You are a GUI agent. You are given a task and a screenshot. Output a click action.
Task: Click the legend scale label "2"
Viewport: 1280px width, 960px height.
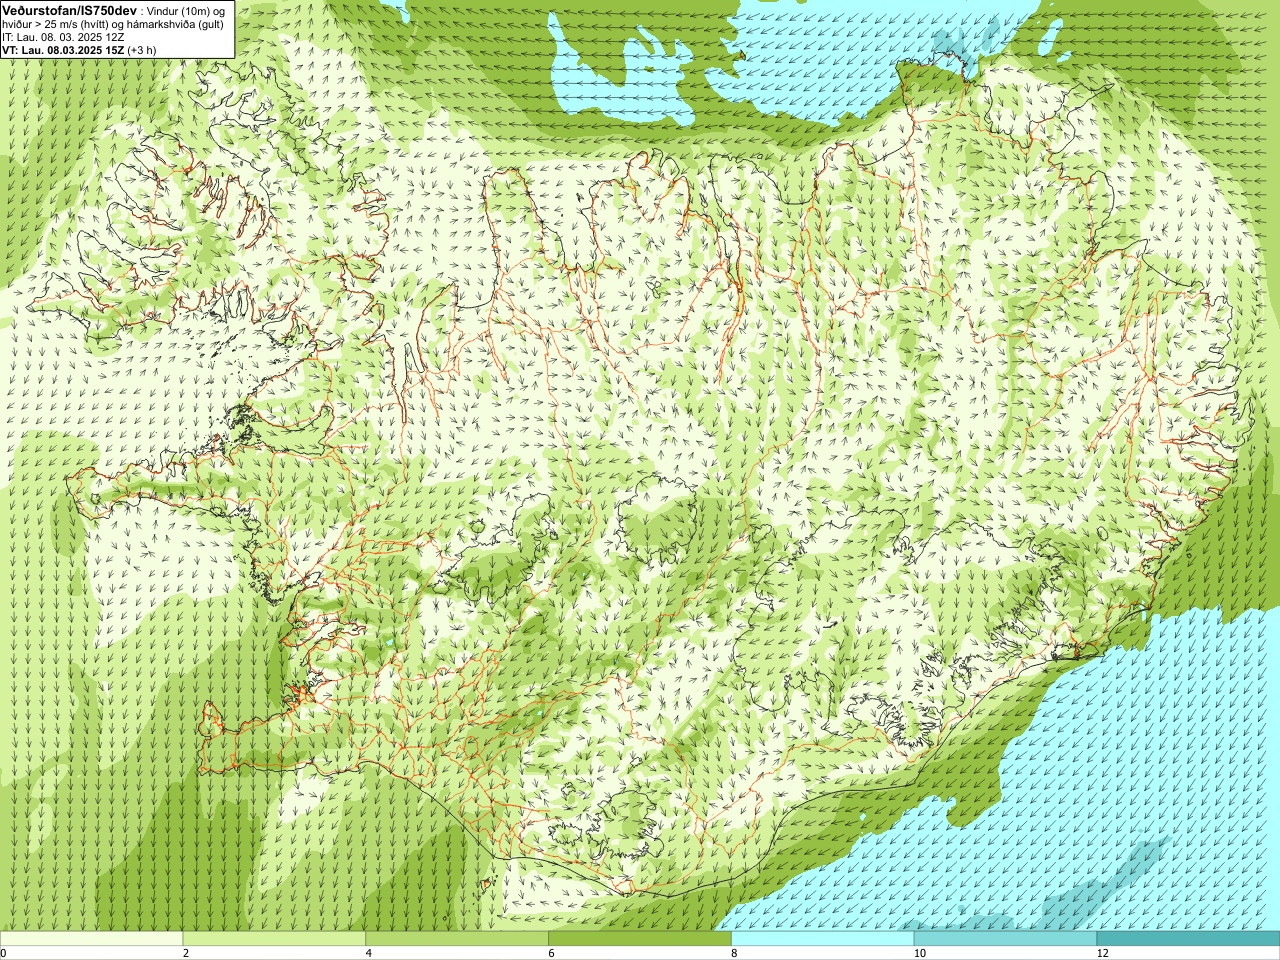click(186, 954)
